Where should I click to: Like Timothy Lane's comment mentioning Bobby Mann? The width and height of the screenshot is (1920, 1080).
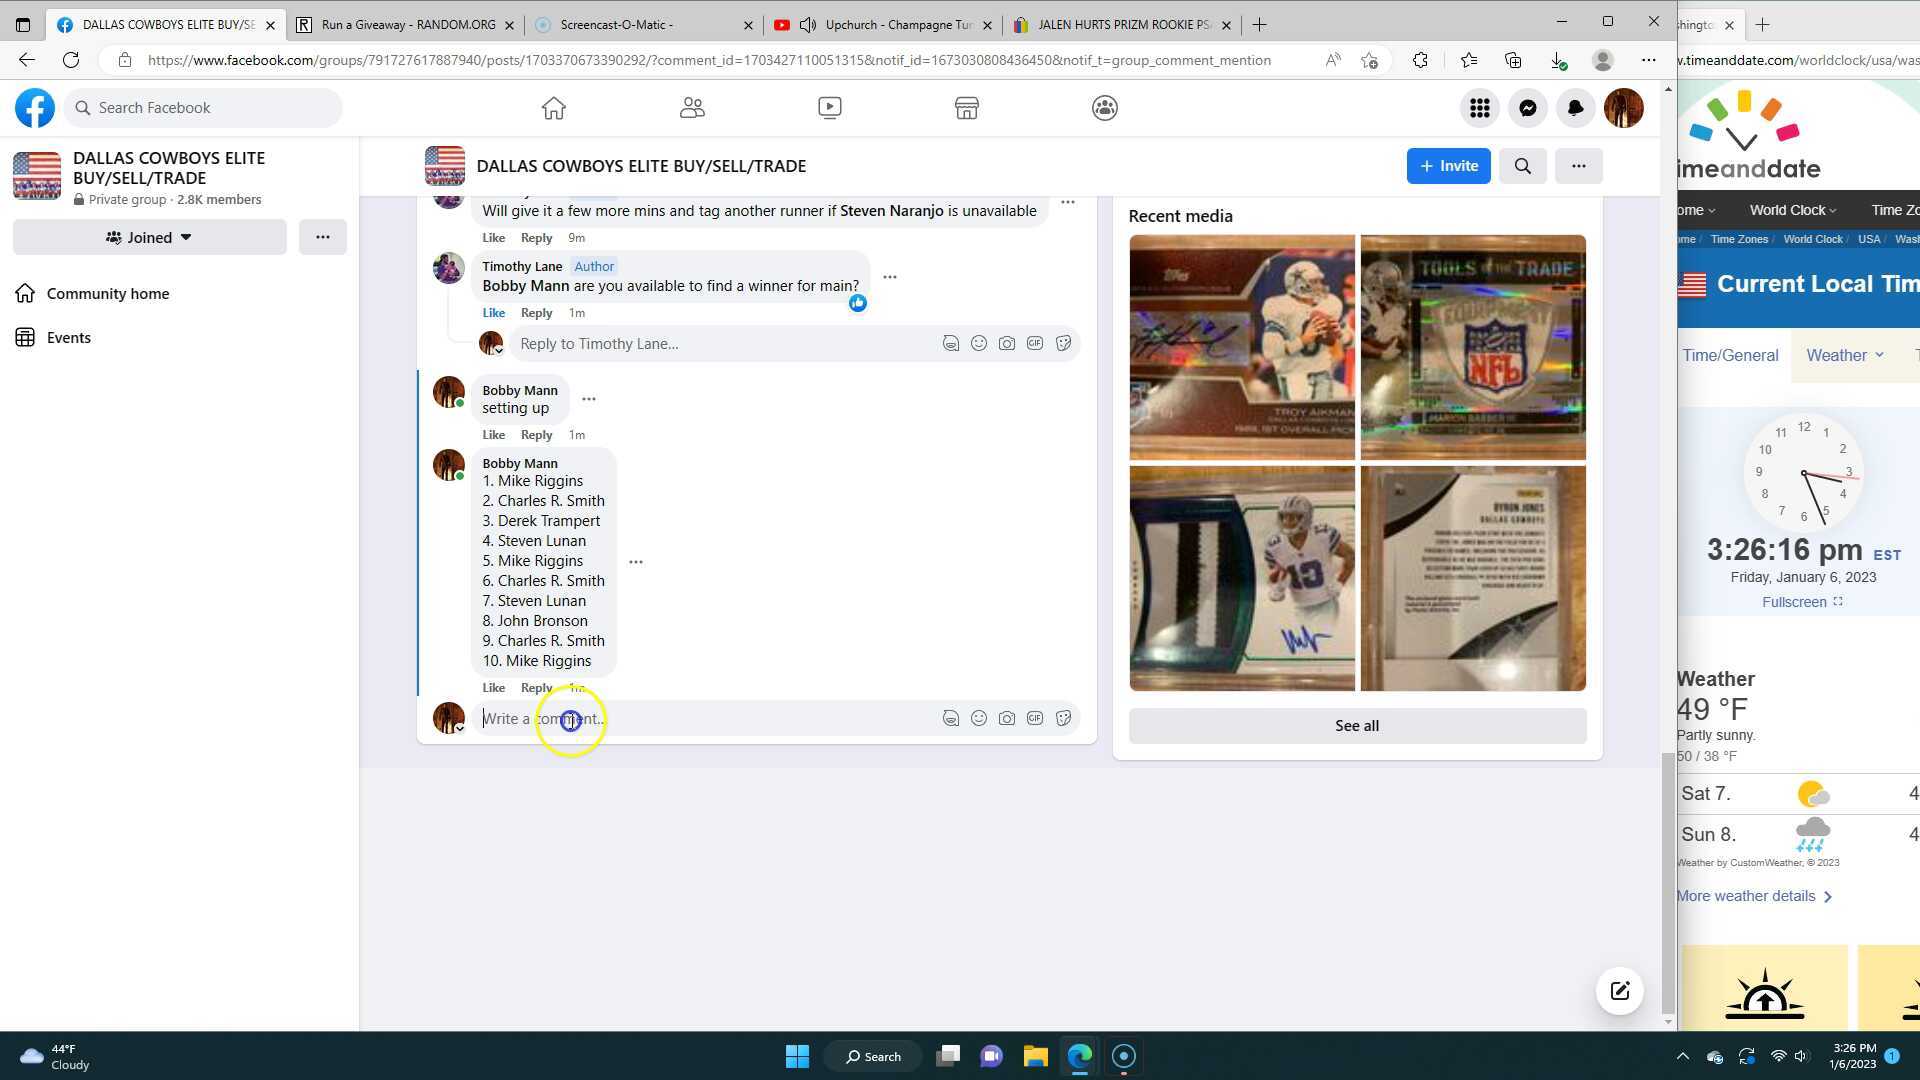pyautogui.click(x=493, y=313)
